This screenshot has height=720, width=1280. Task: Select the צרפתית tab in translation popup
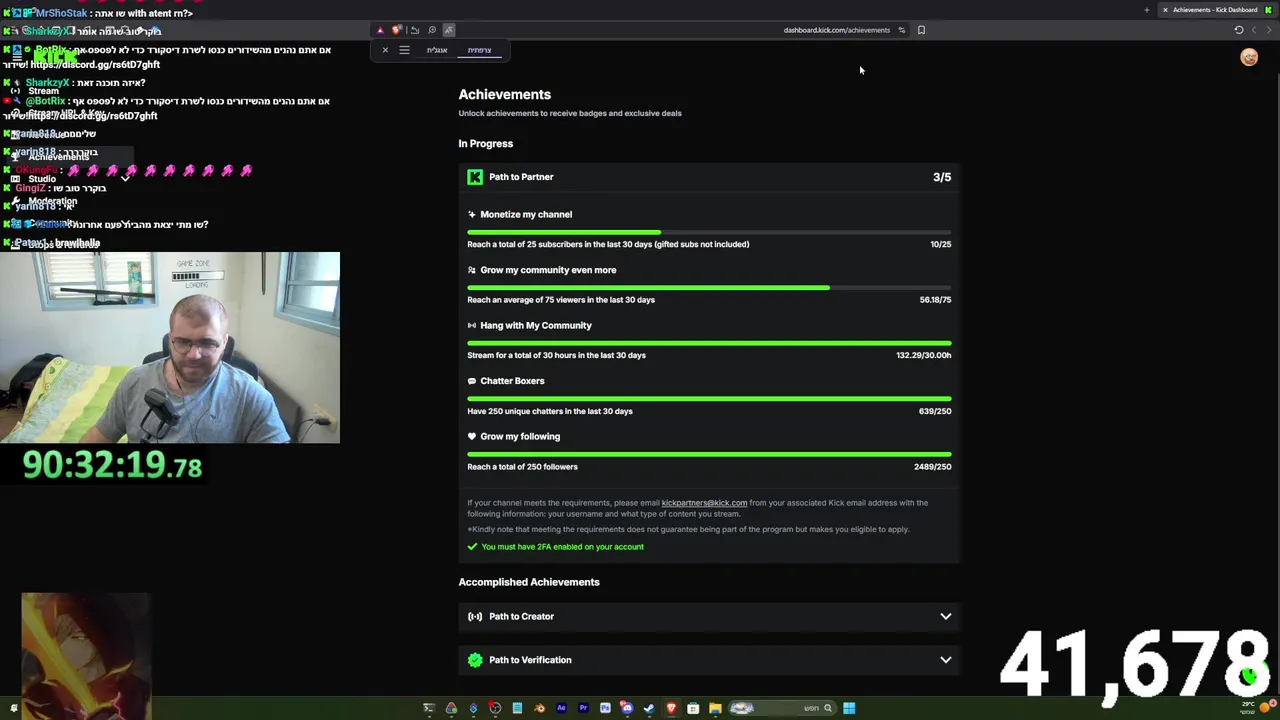[480, 50]
